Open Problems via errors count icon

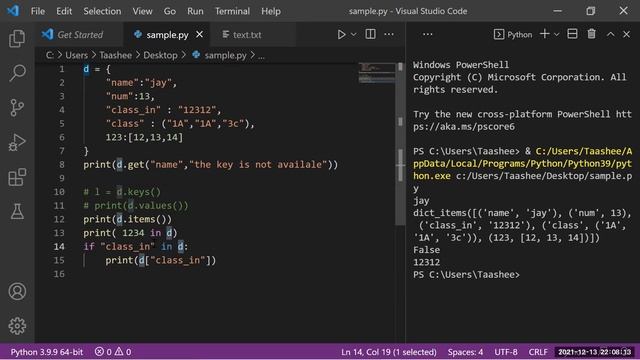pos(103,352)
